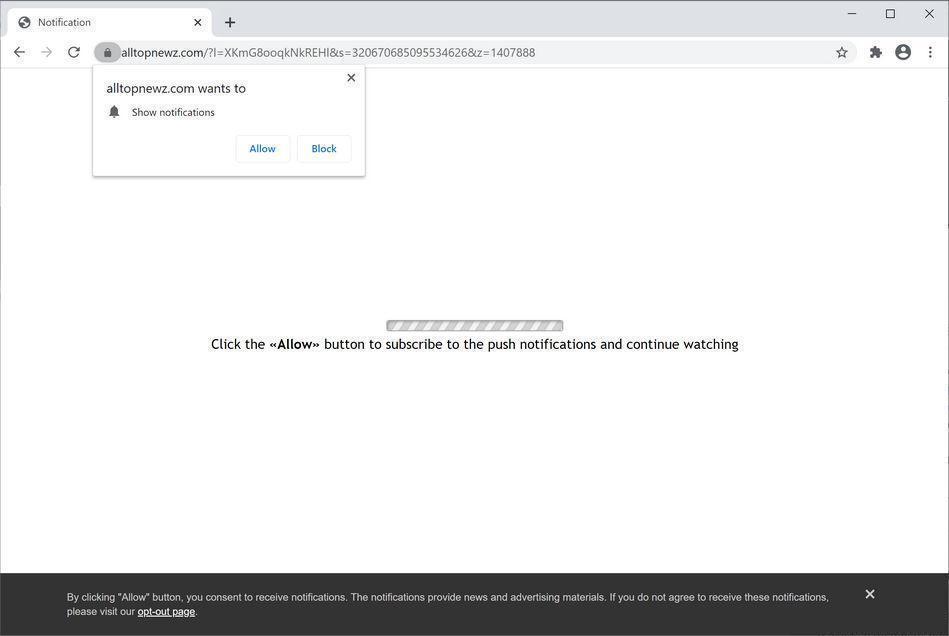Image resolution: width=949 pixels, height=636 pixels.
Task: Select the Notification tab
Action: 110,22
